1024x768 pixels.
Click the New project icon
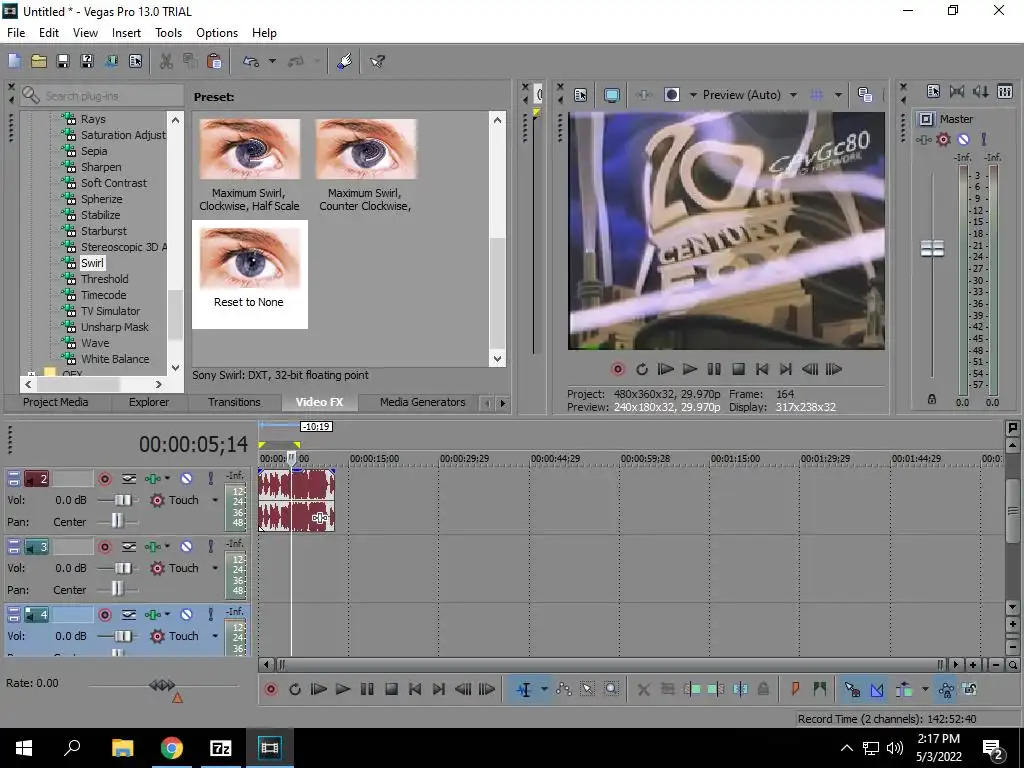(14, 61)
